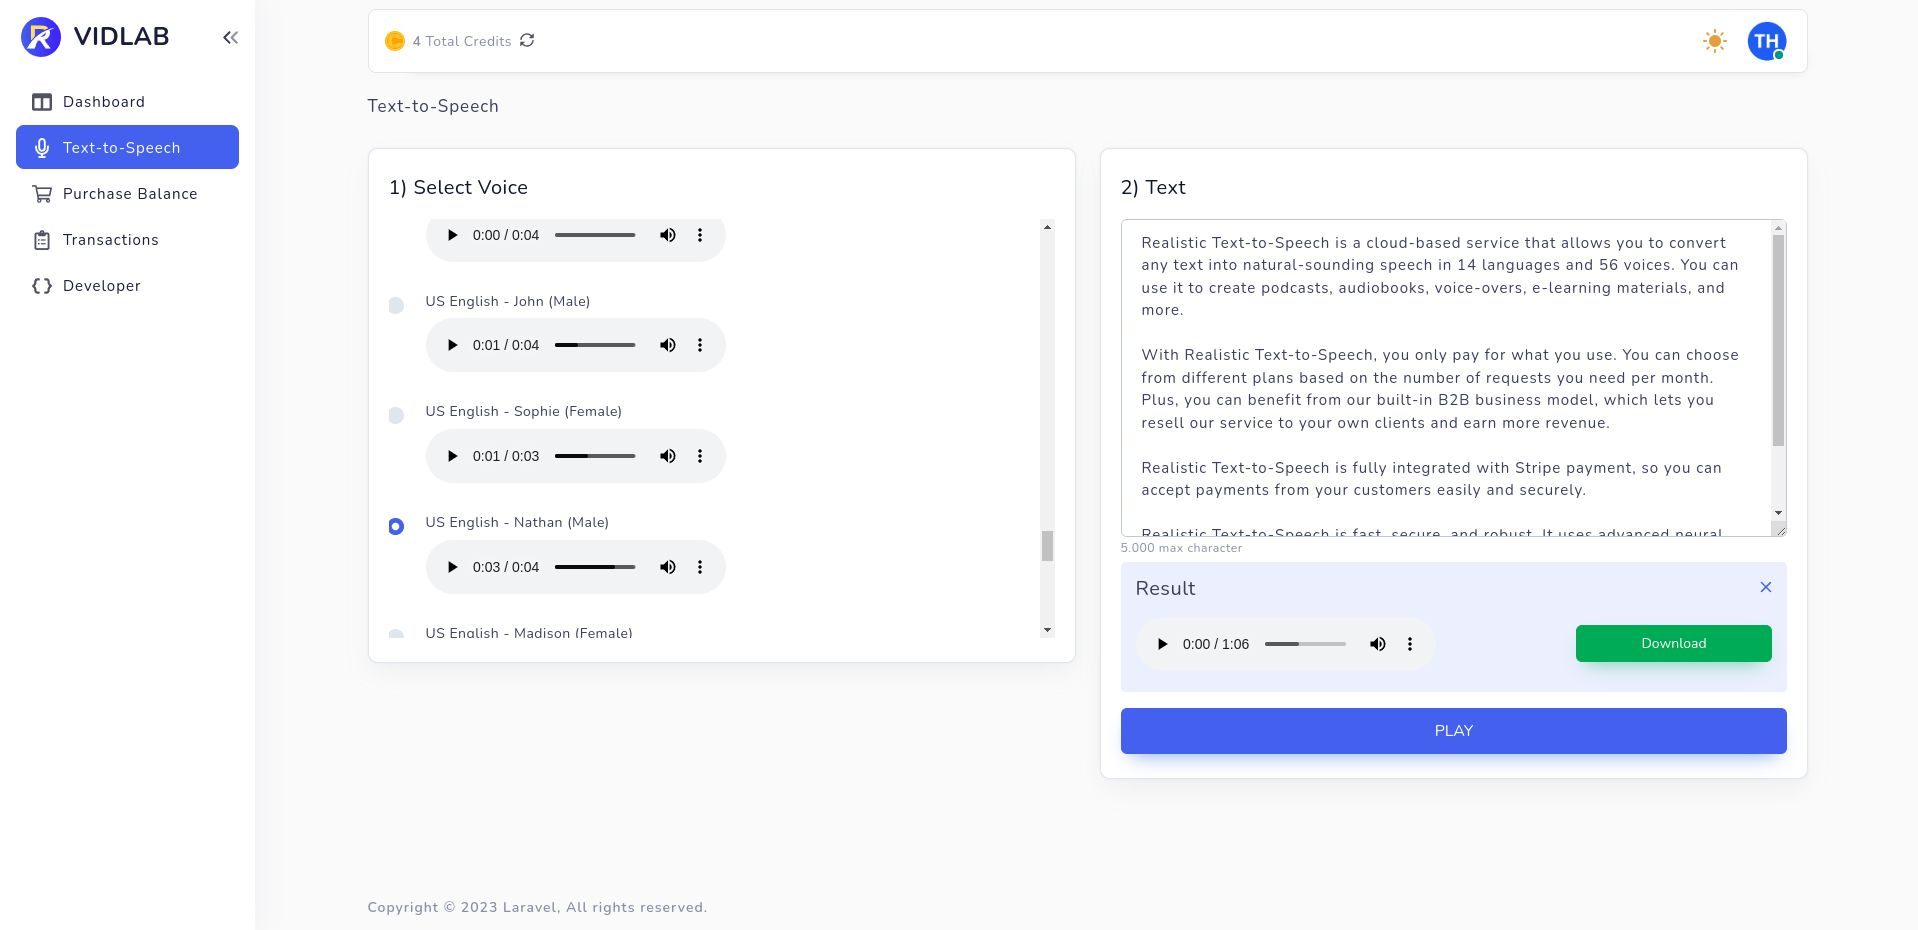Select the US English - John (Male) voice
Screen dimensions: 1918x930
click(x=396, y=305)
